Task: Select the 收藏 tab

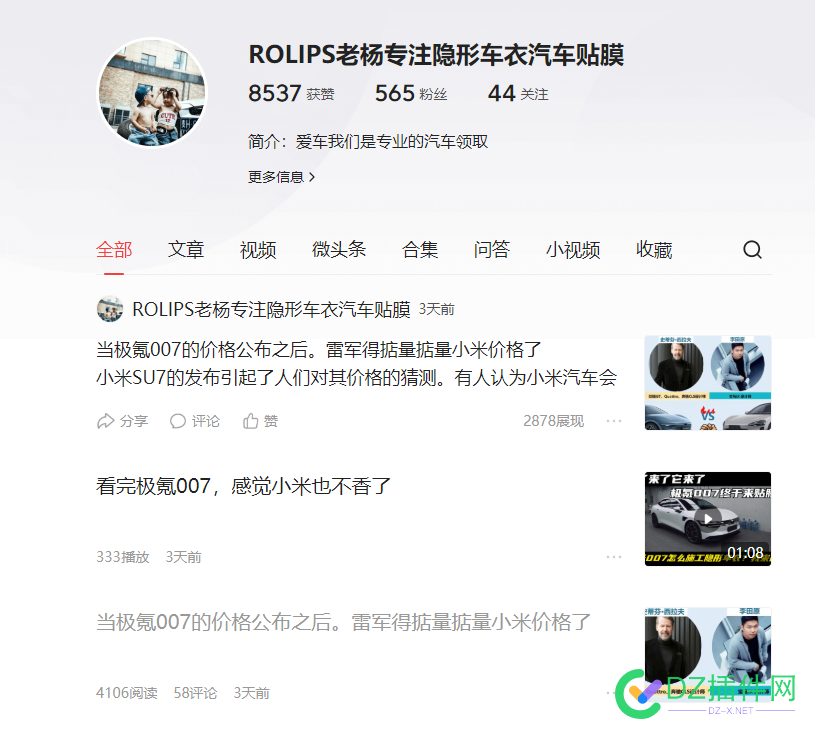Action: (653, 249)
